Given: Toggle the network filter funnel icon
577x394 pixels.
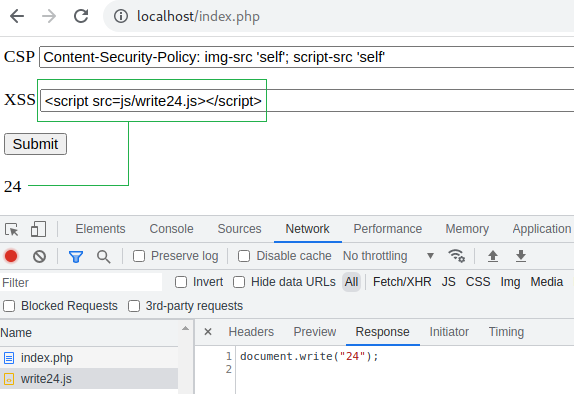Looking at the screenshot, I should click(x=76, y=256).
